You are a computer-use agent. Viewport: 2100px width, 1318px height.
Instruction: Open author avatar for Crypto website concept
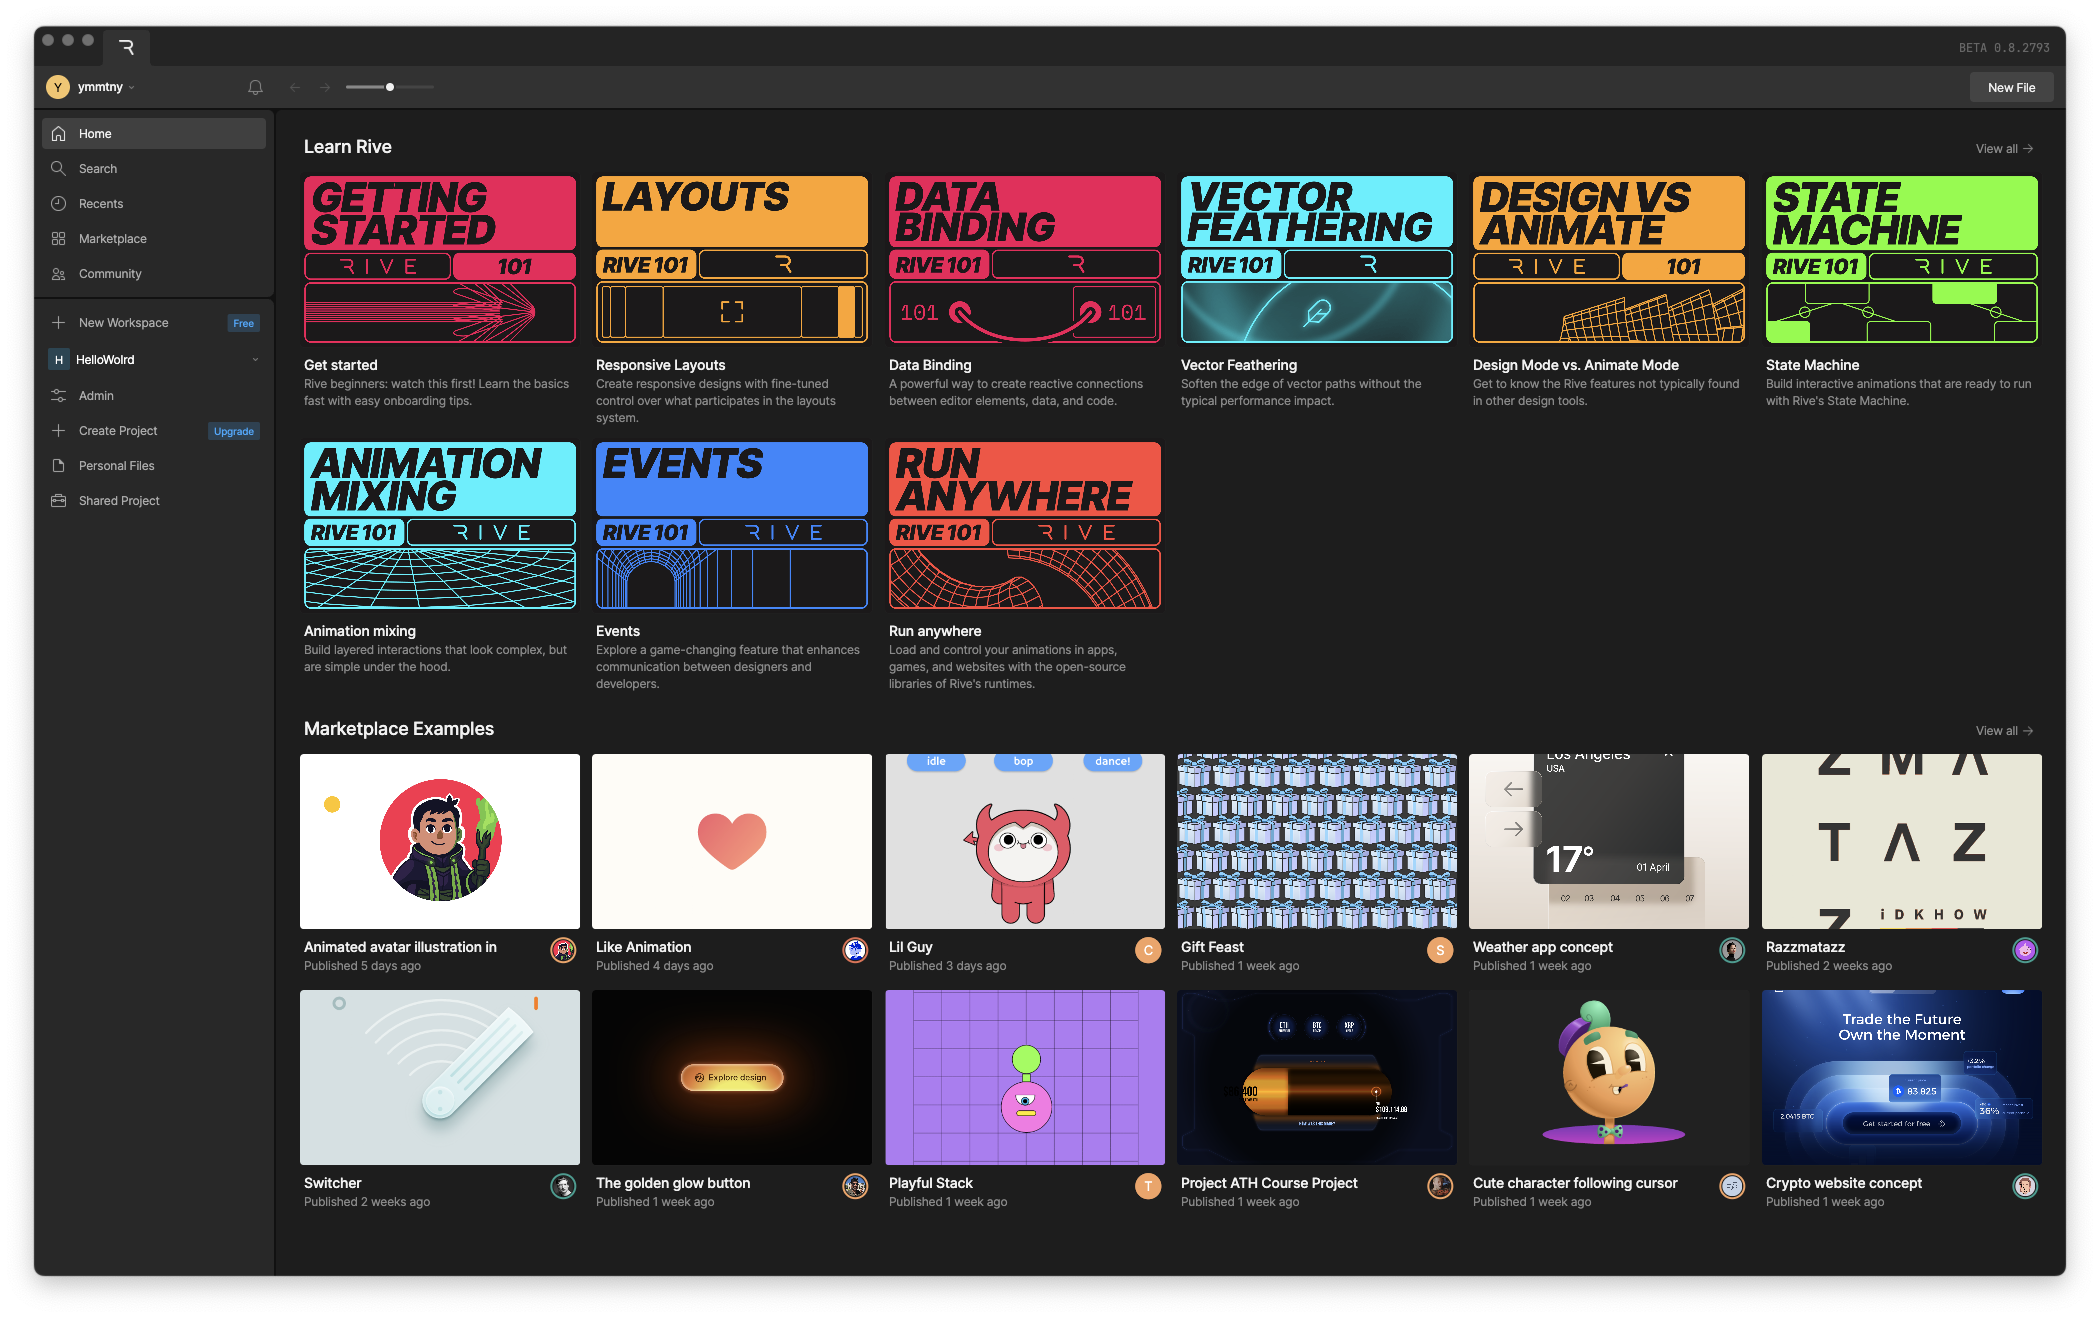(2025, 1186)
